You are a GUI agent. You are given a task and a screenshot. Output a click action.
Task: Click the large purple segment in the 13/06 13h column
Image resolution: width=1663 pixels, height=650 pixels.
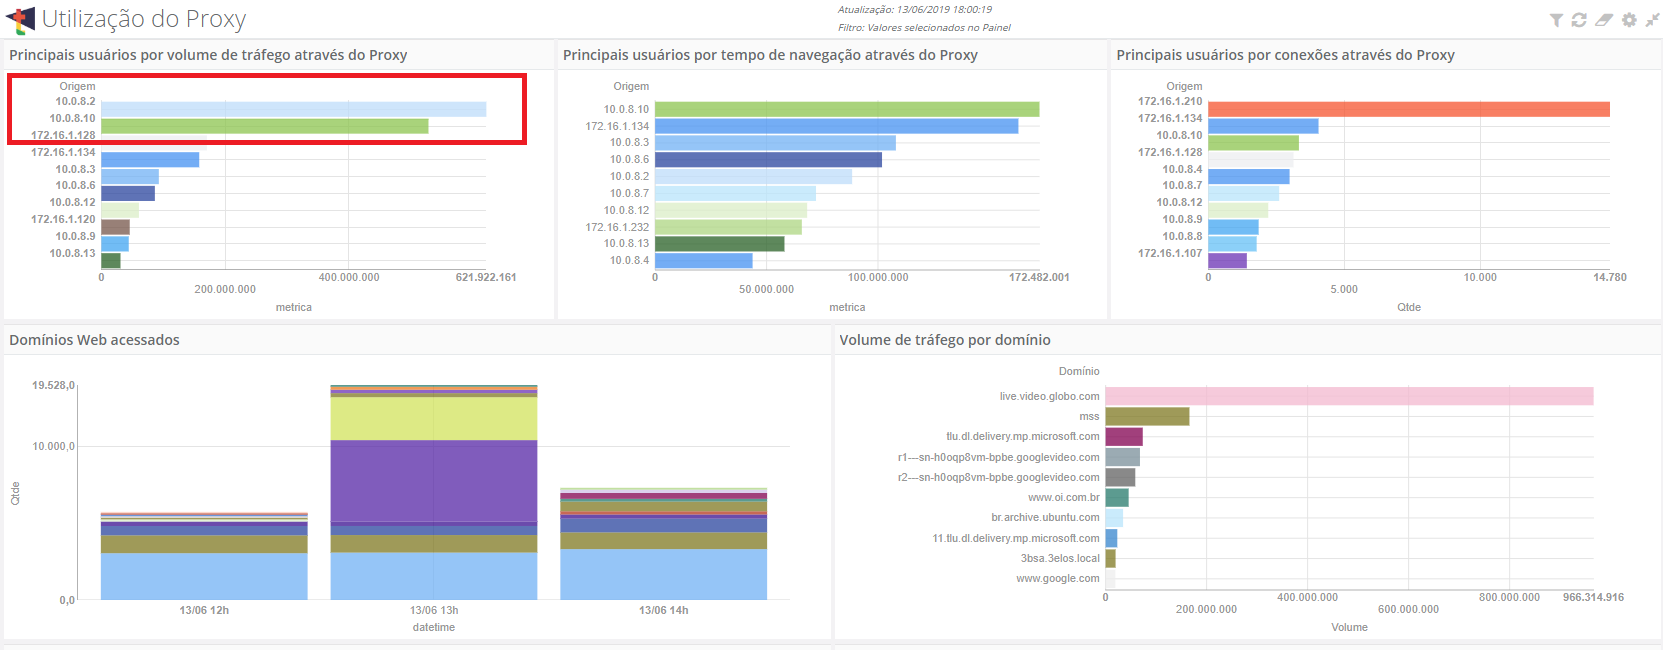coord(434,481)
